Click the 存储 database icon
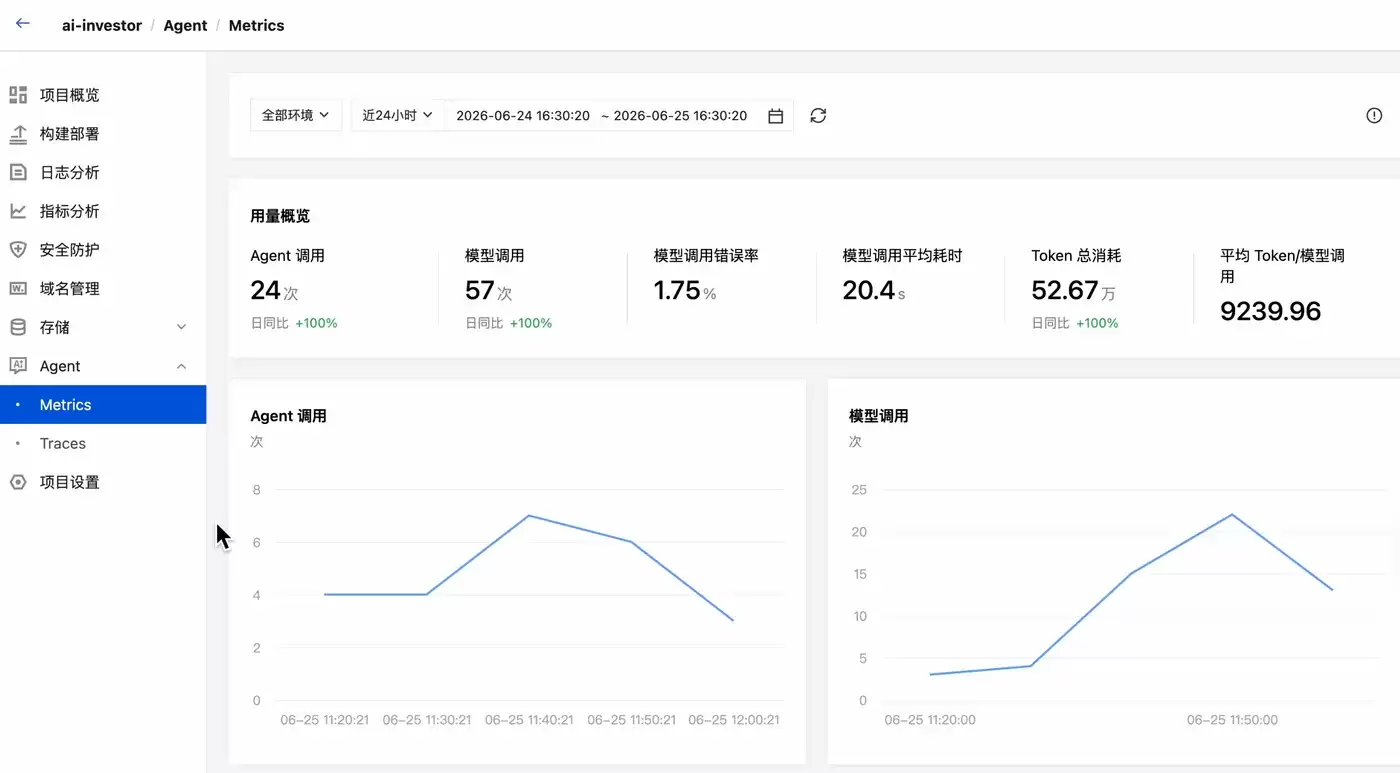The width and height of the screenshot is (1400, 773). [18, 327]
